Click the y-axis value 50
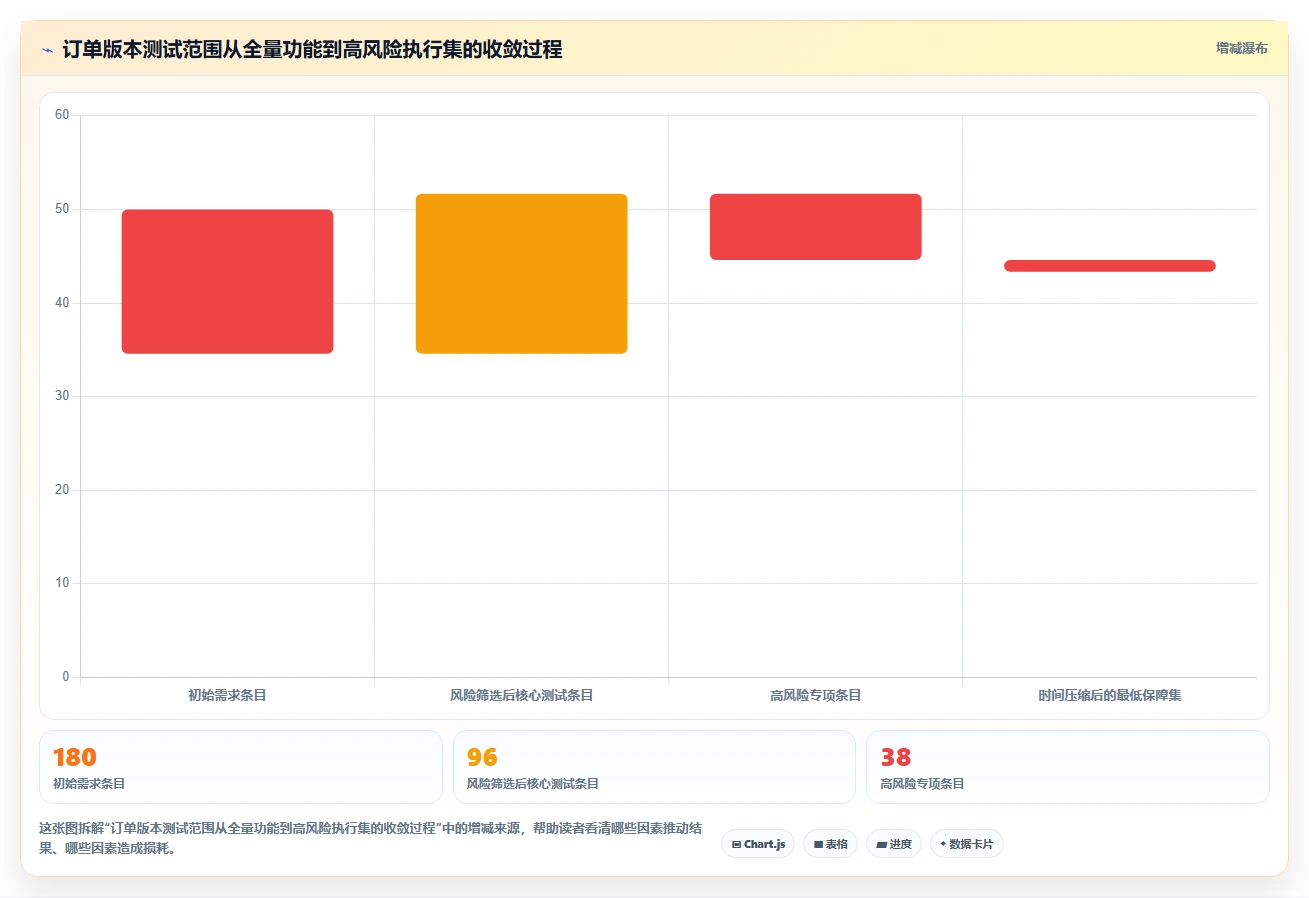Screen dimensions: 1309x898 [x=62, y=209]
